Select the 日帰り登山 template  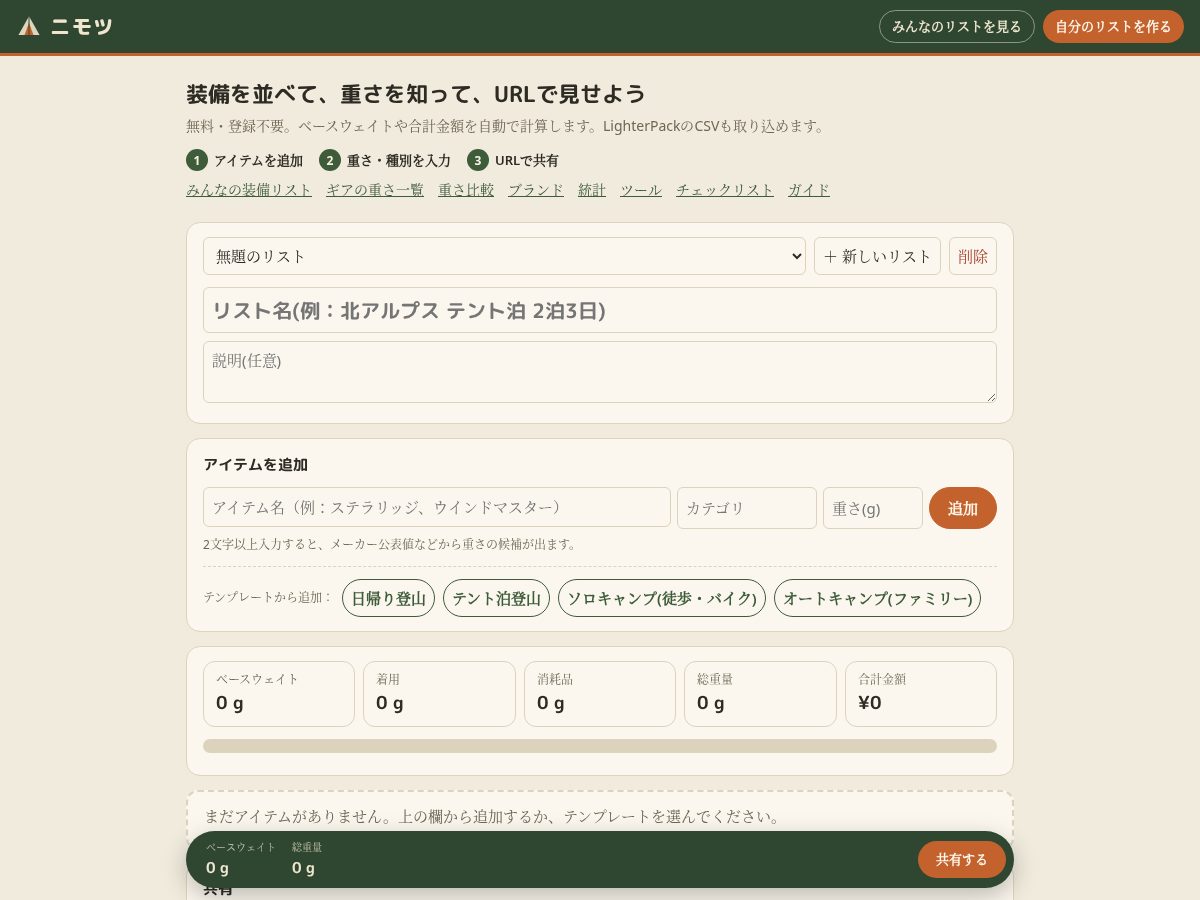[x=388, y=598]
